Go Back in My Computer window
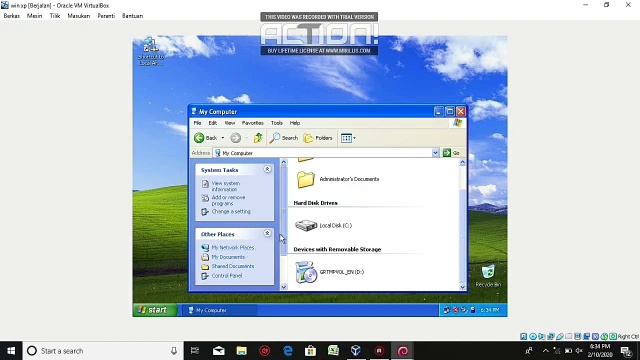Viewport: 640px width, 360px height. click(x=205, y=138)
